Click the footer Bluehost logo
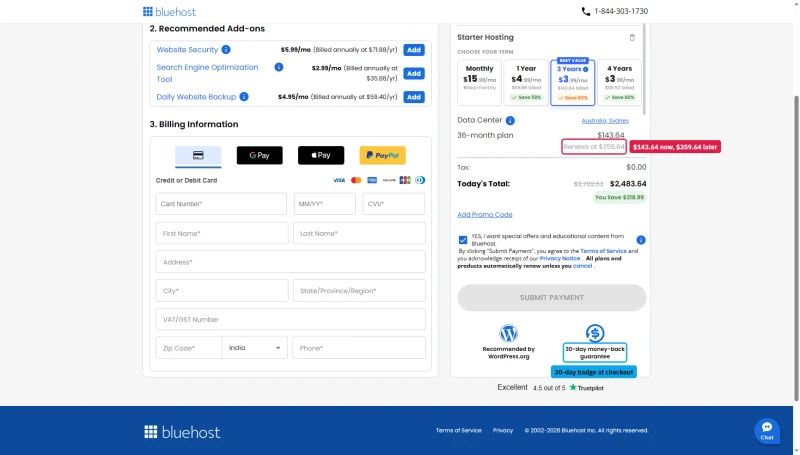 182,432
